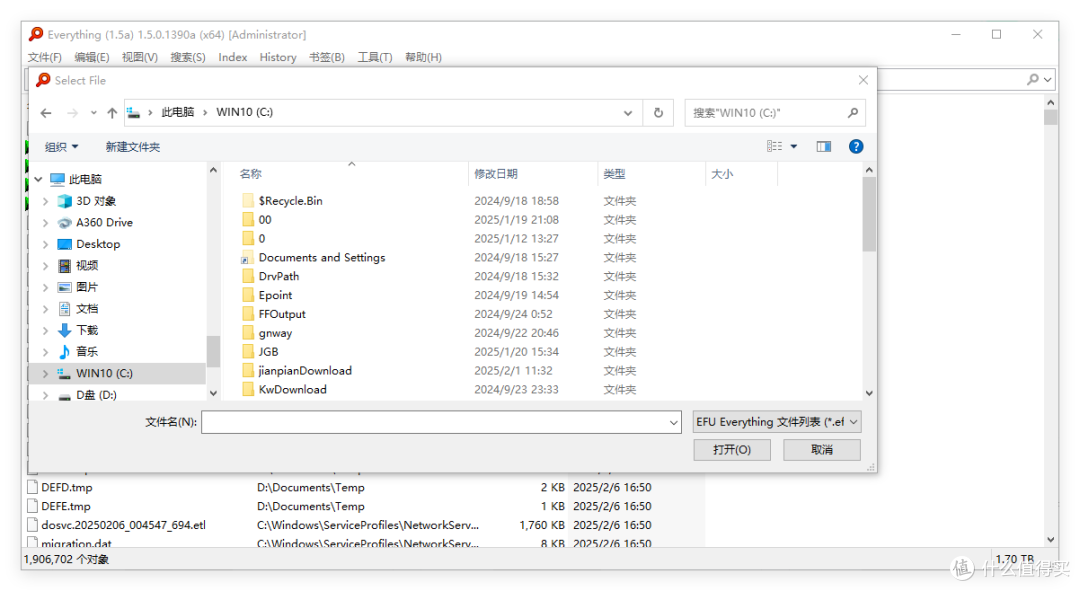Open the 文件(F) menu
1080x591 pixels.
tap(44, 57)
